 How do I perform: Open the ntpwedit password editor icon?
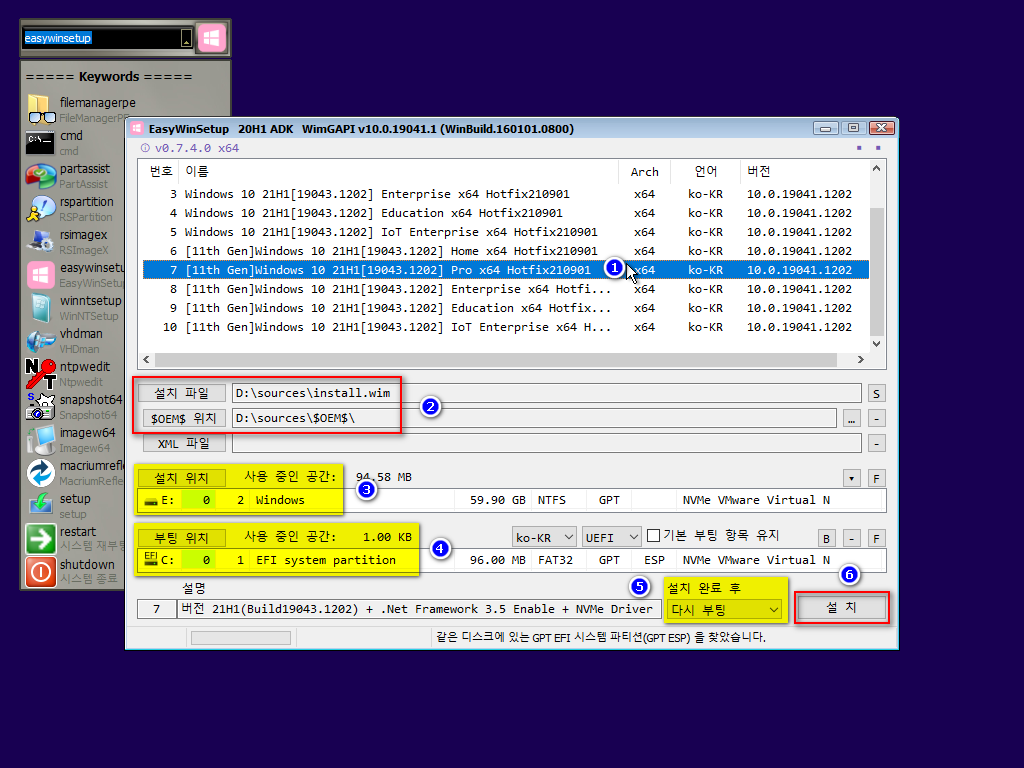(40, 374)
